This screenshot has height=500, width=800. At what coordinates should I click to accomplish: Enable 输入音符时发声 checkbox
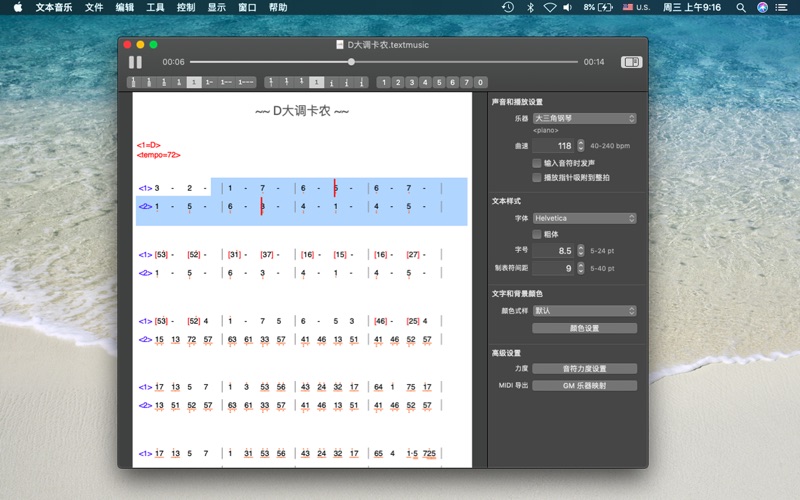[537, 162]
